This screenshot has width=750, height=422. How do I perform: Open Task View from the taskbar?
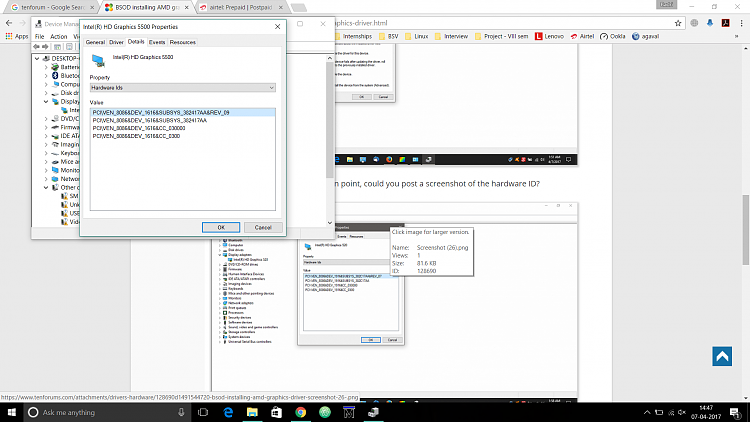click(203, 412)
